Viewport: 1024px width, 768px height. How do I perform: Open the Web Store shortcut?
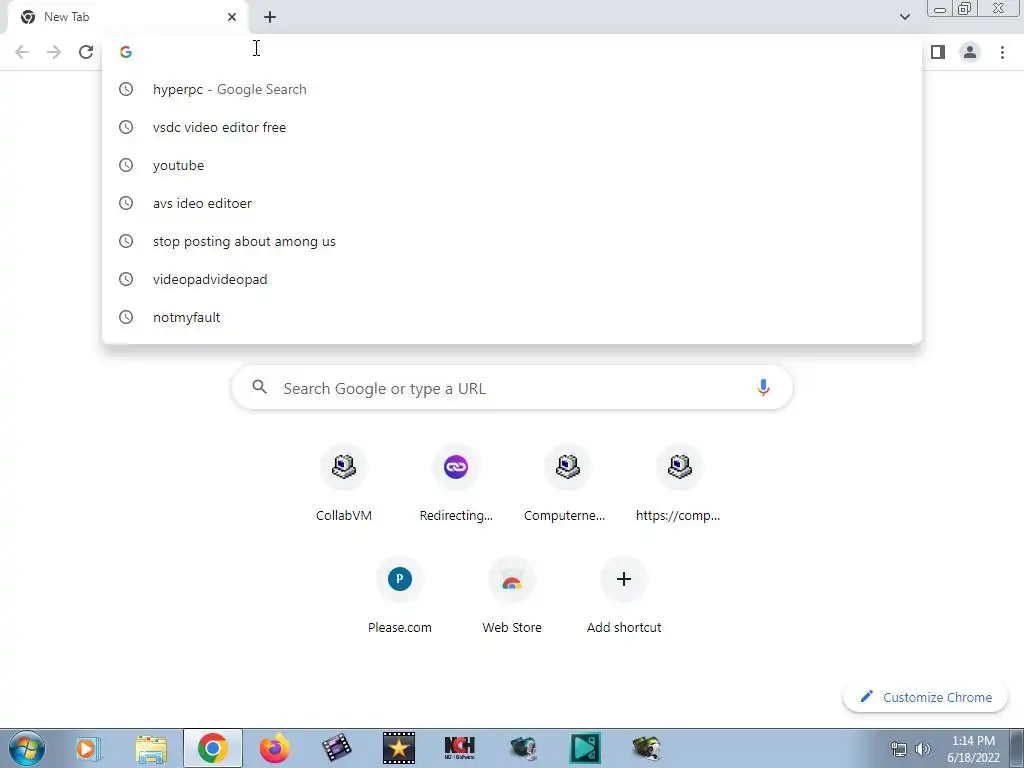(x=512, y=596)
